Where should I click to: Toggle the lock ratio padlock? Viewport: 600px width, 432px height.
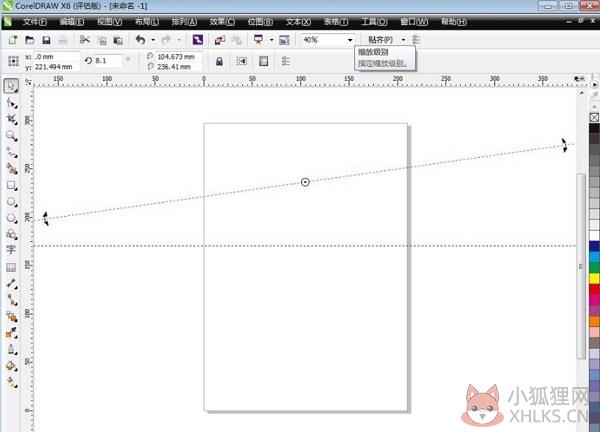[219, 61]
